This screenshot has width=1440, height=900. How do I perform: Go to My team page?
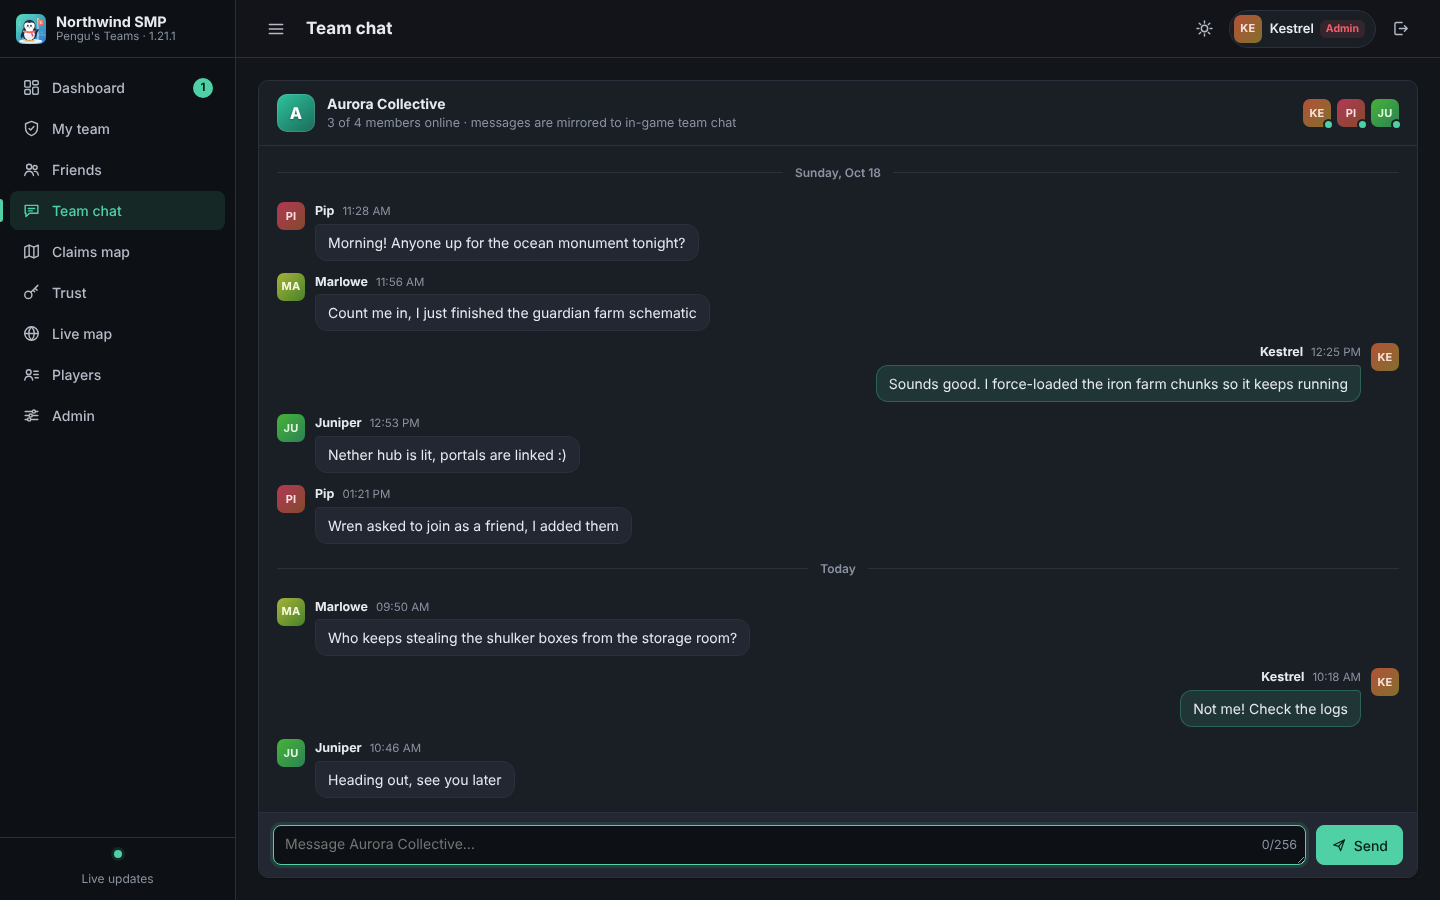click(117, 129)
